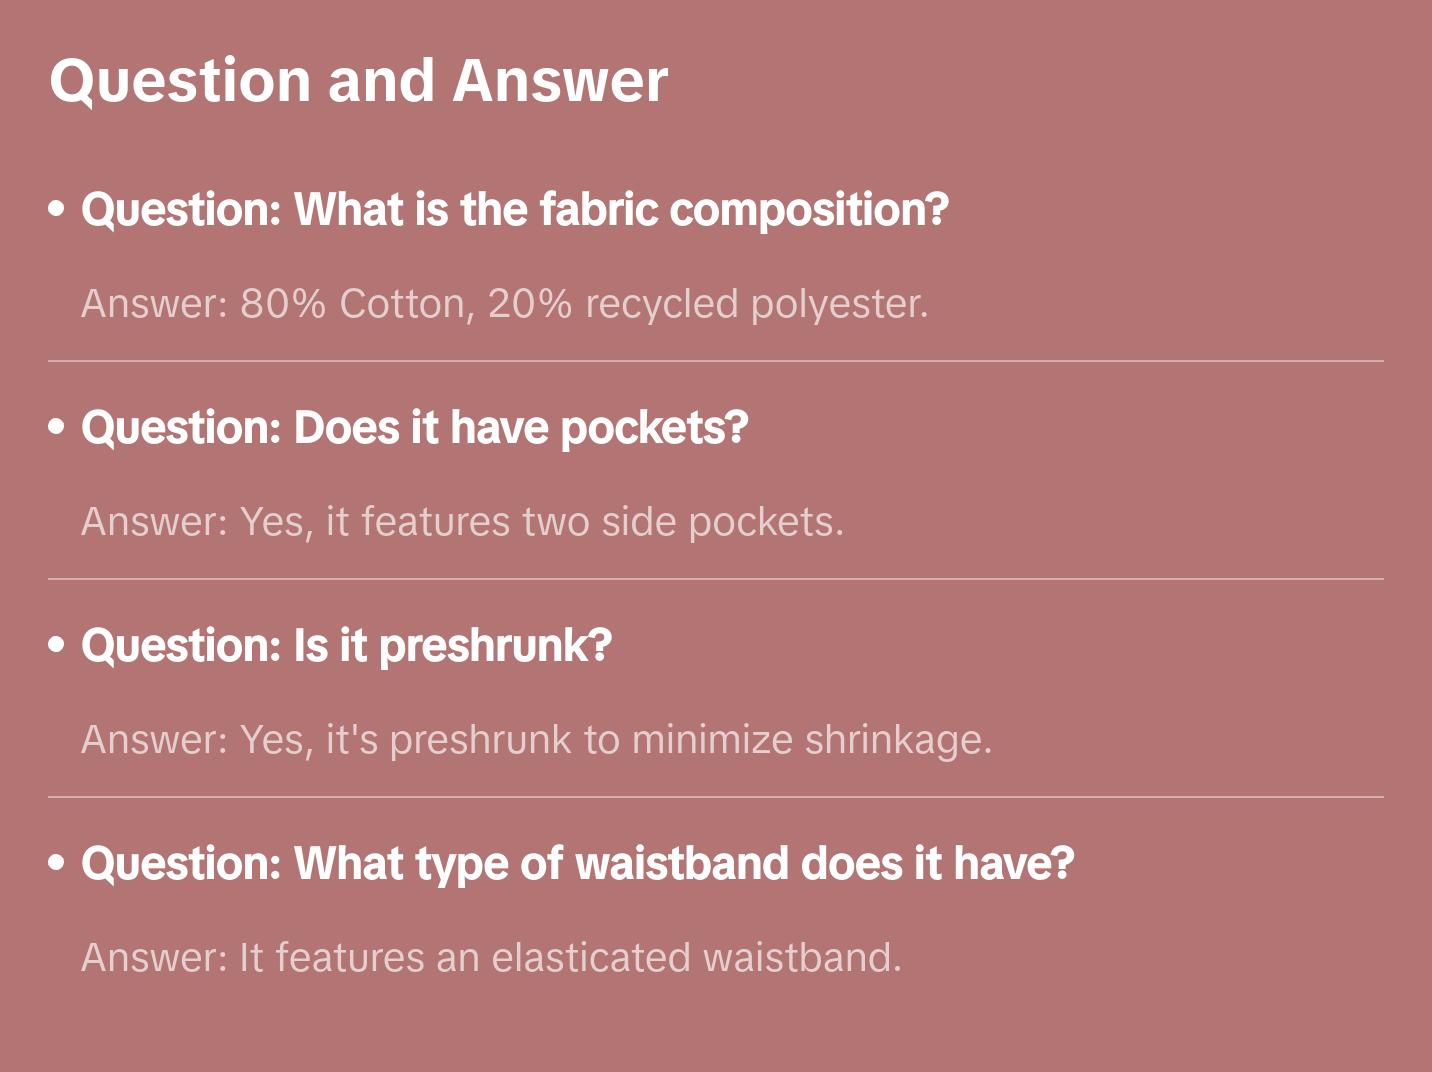
Task: Expand the fabric composition question
Action: pos(514,210)
